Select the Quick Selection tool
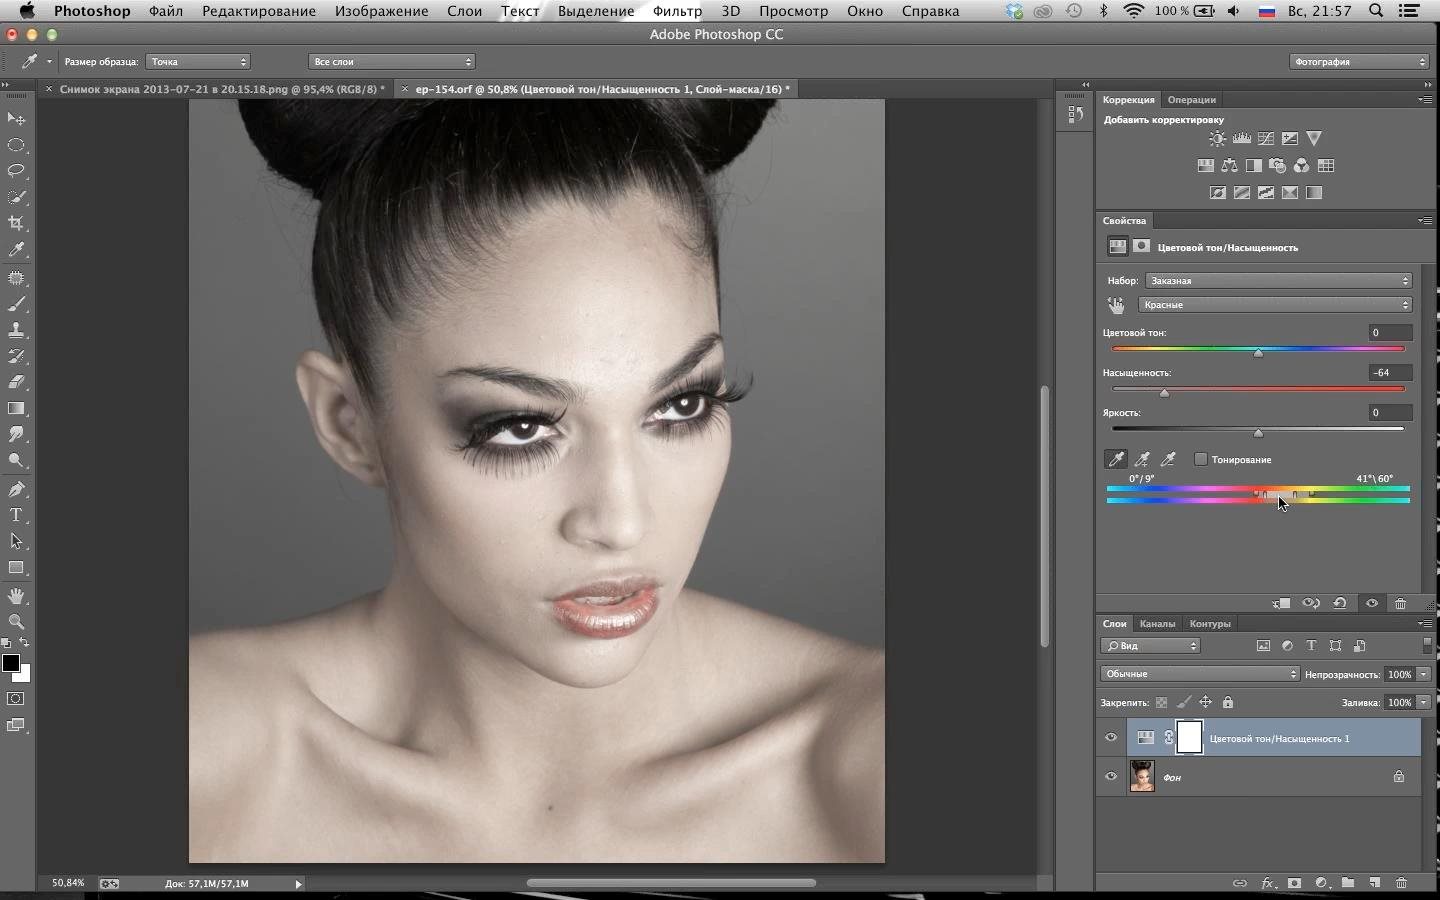The height and width of the screenshot is (900, 1440). point(16,197)
